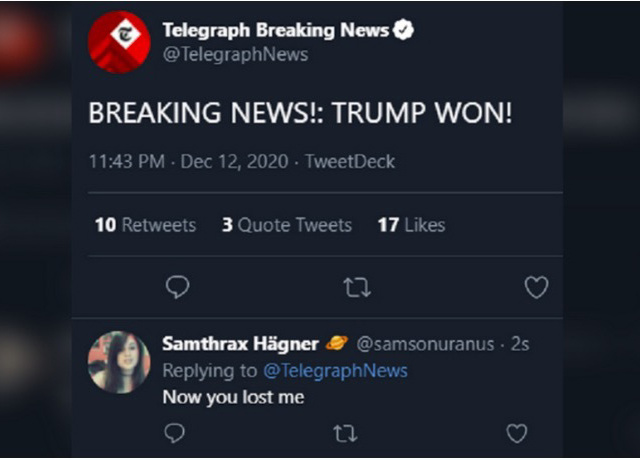Open the Telegraph Breaking News display name
The height and width of the screenshot is (460, 640).
(x=275, y=30)
